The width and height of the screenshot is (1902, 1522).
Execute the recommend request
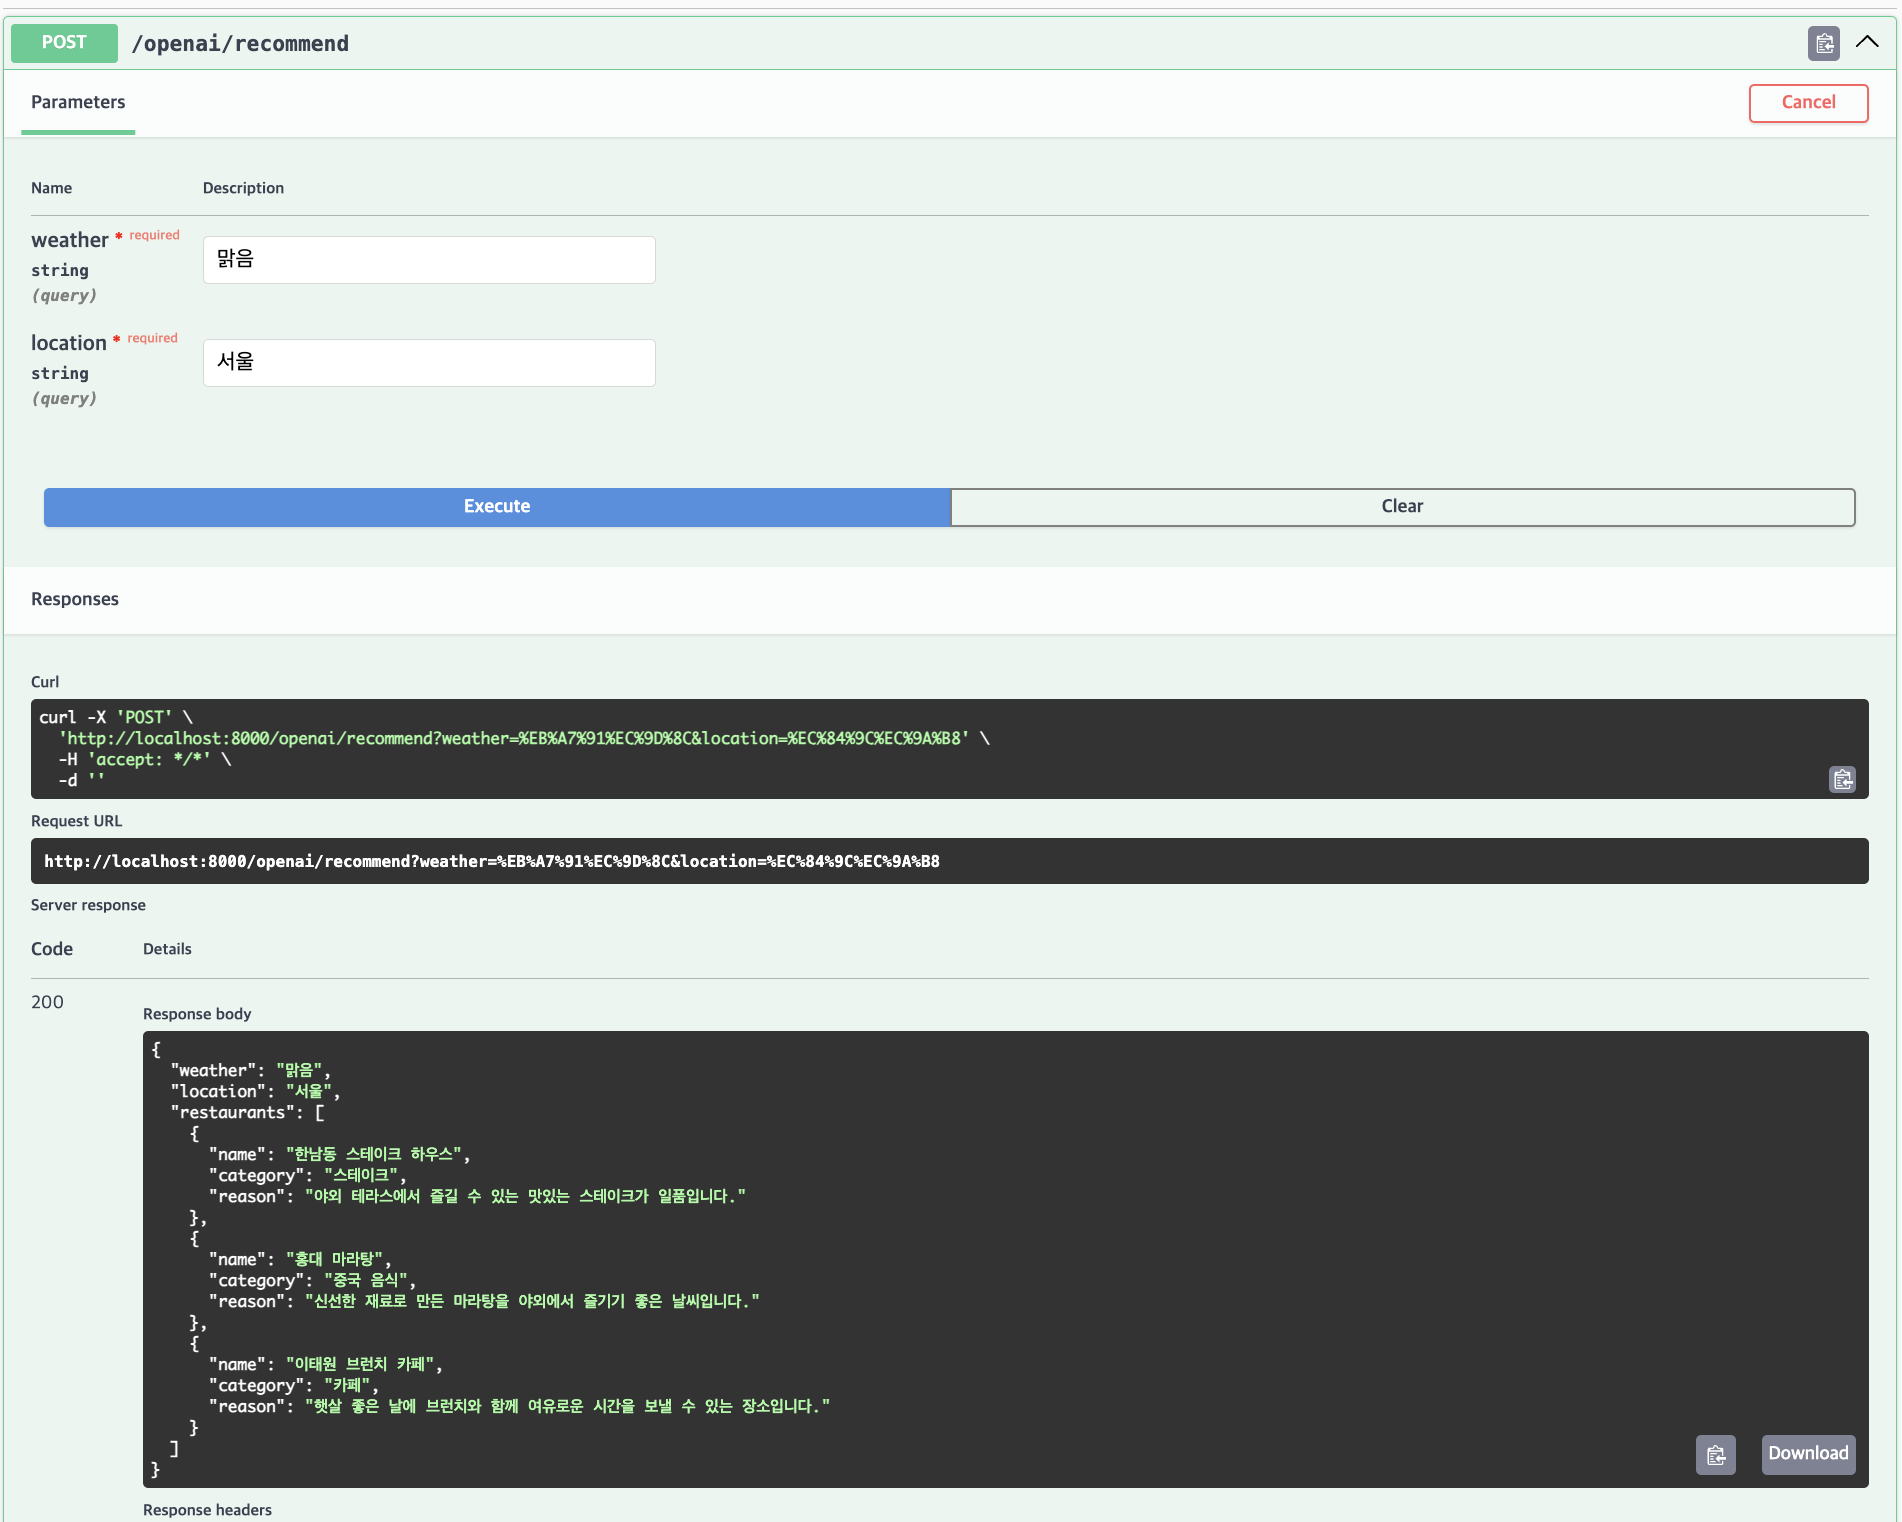pos(497,507)
